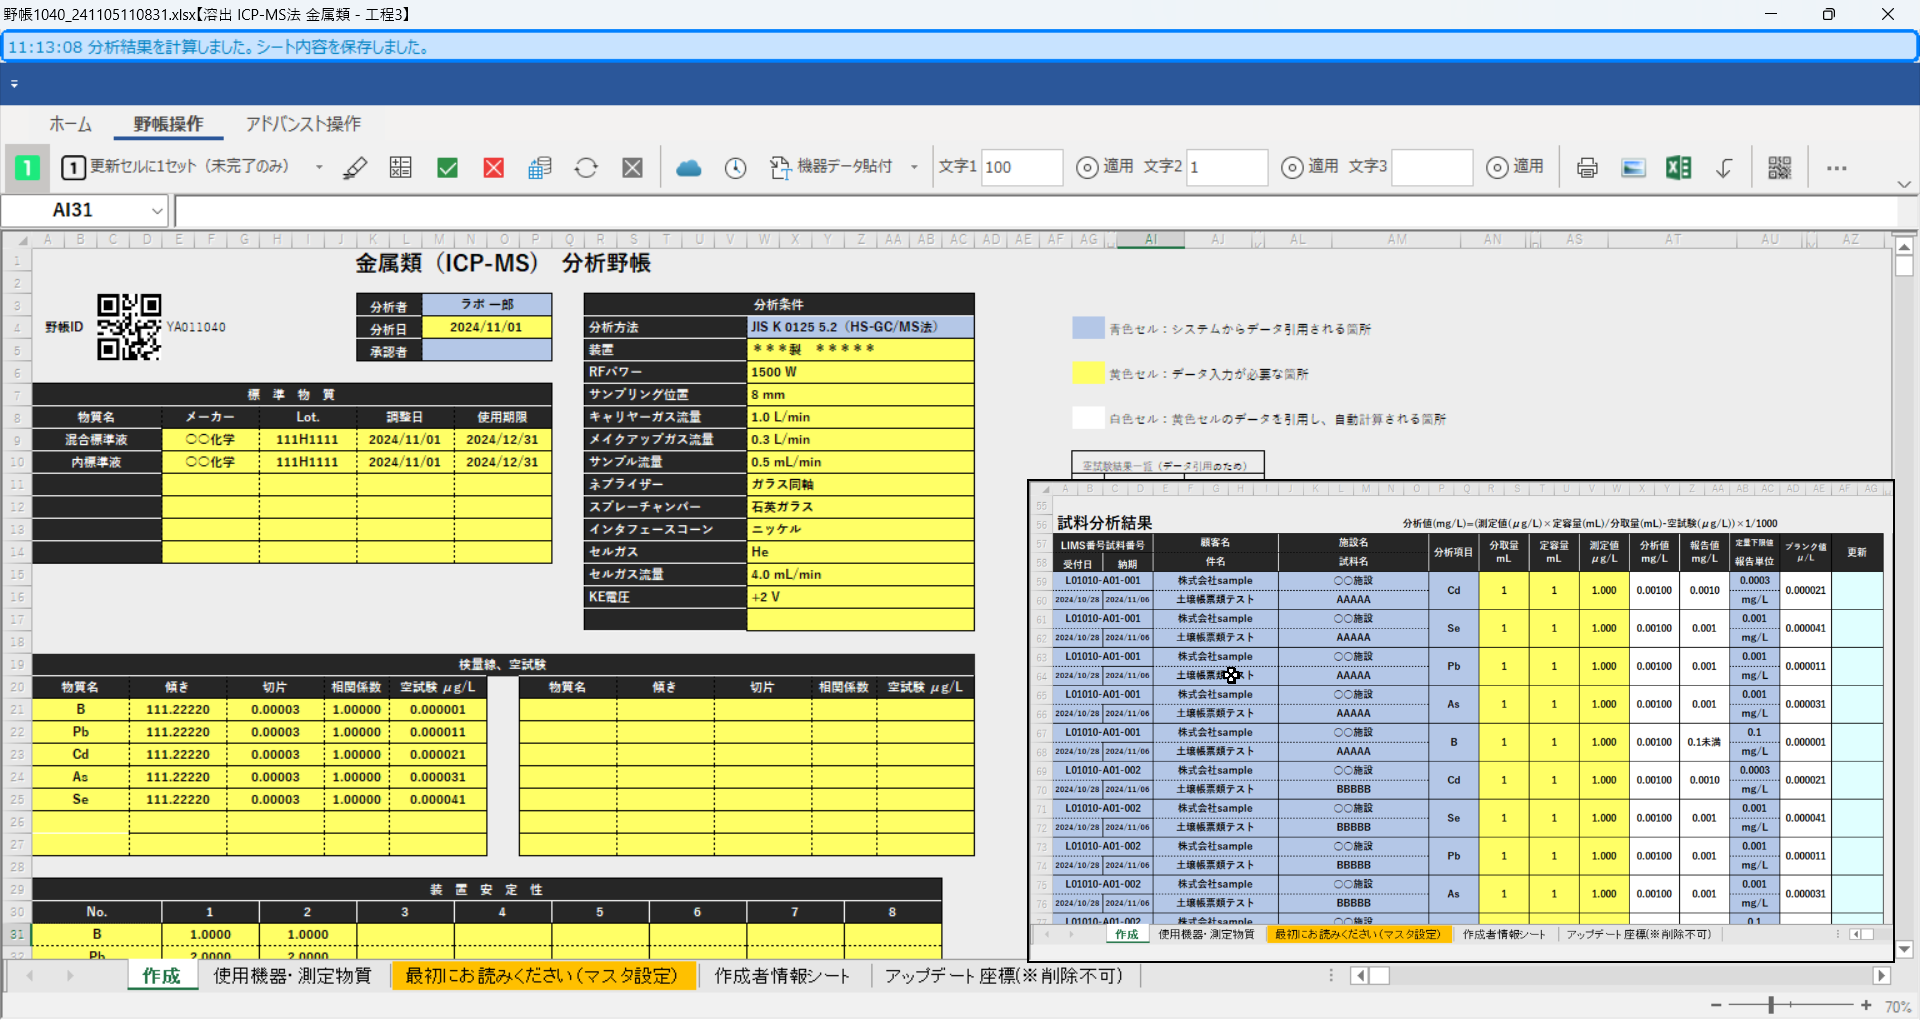The image size is (1920, 1020).
Task: Select the 内標準液 row label
Action: (97, 462)
